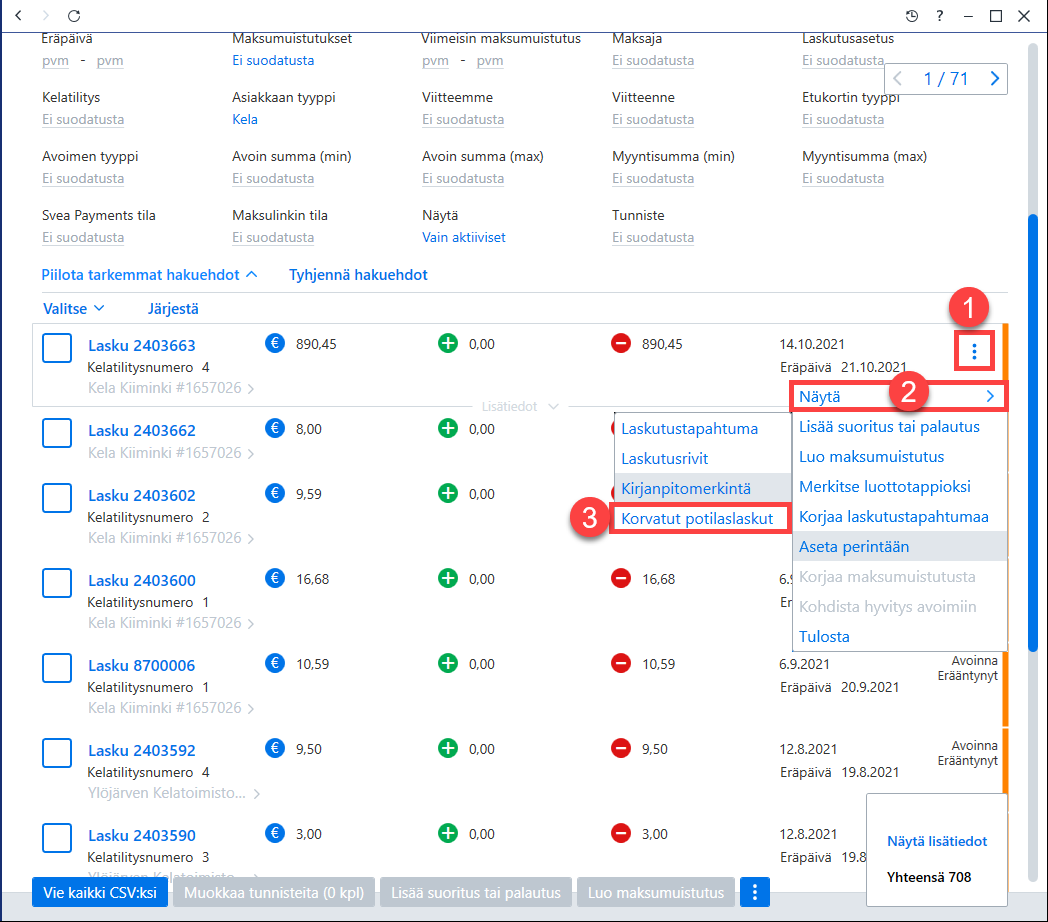This screenshot has height=922, width=1048.
Task: Click the euro icon for Lasku 2403663
Action: [275, 343]
